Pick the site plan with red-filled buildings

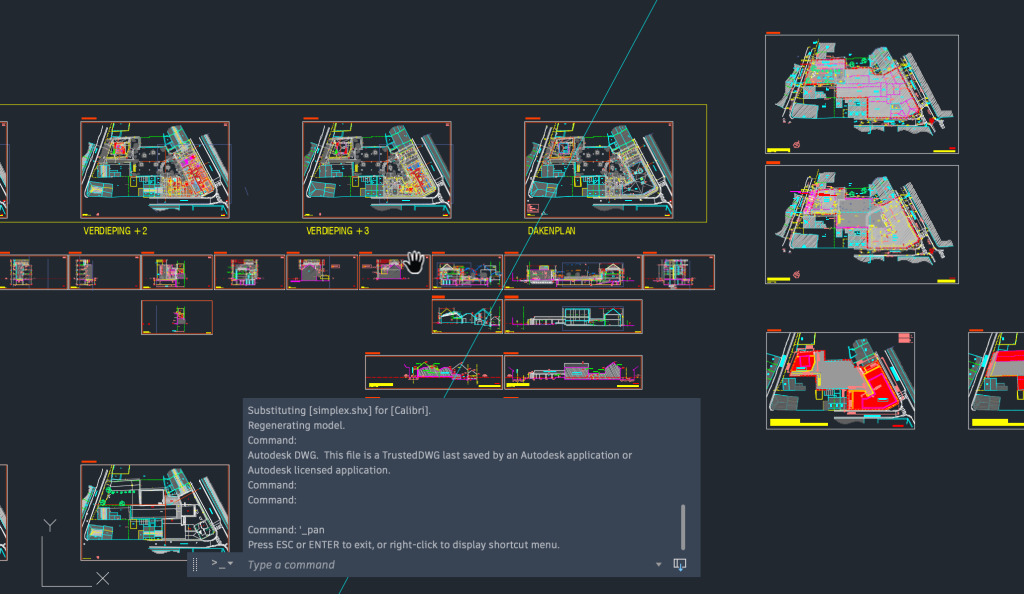tap(840, 380)
